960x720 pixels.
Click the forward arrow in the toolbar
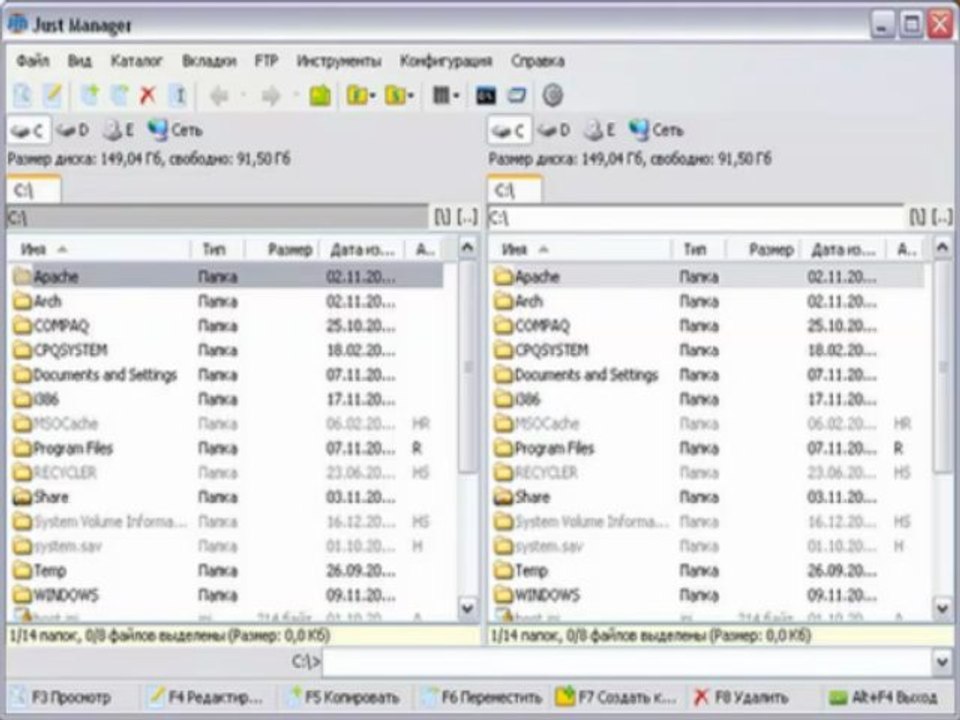271,96
